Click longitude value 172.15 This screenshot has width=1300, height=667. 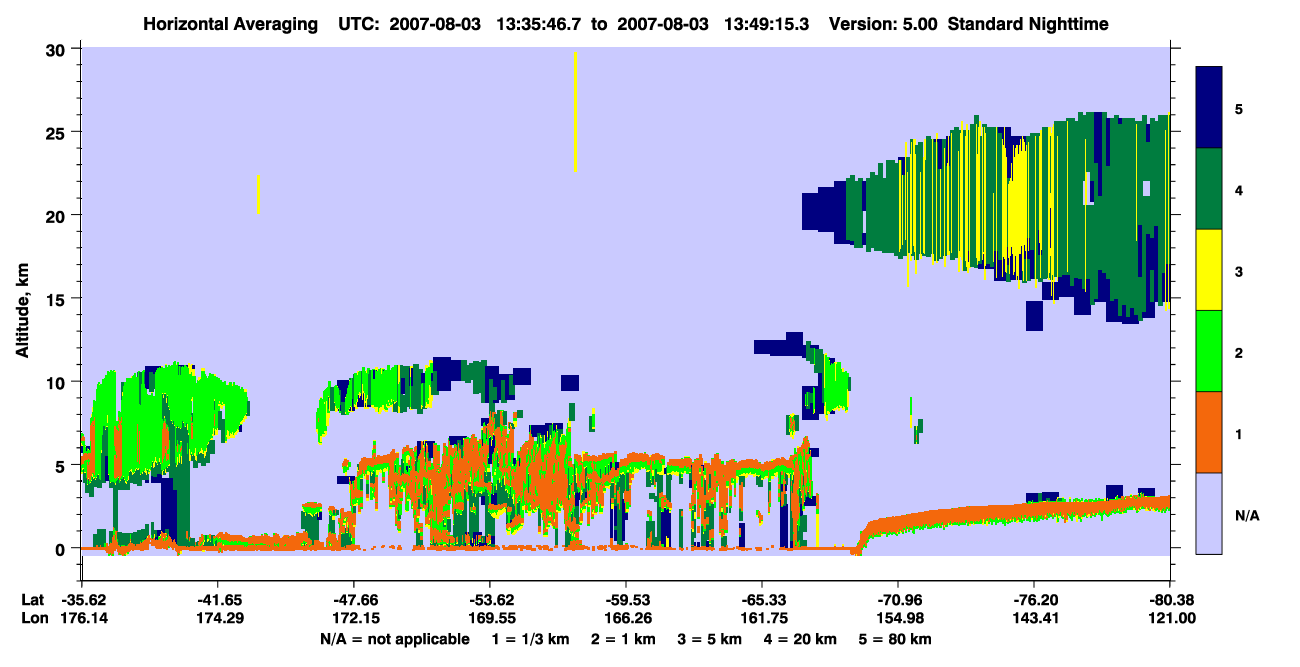353,618
